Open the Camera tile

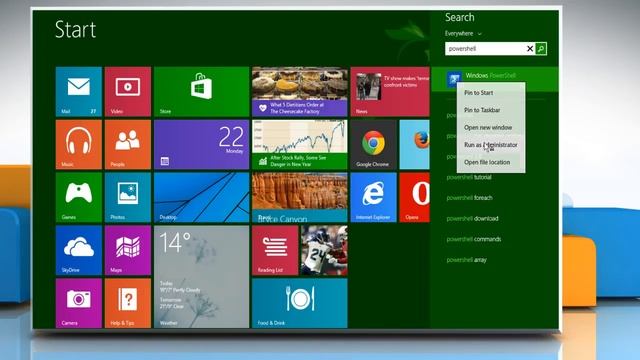pos(79,303)
